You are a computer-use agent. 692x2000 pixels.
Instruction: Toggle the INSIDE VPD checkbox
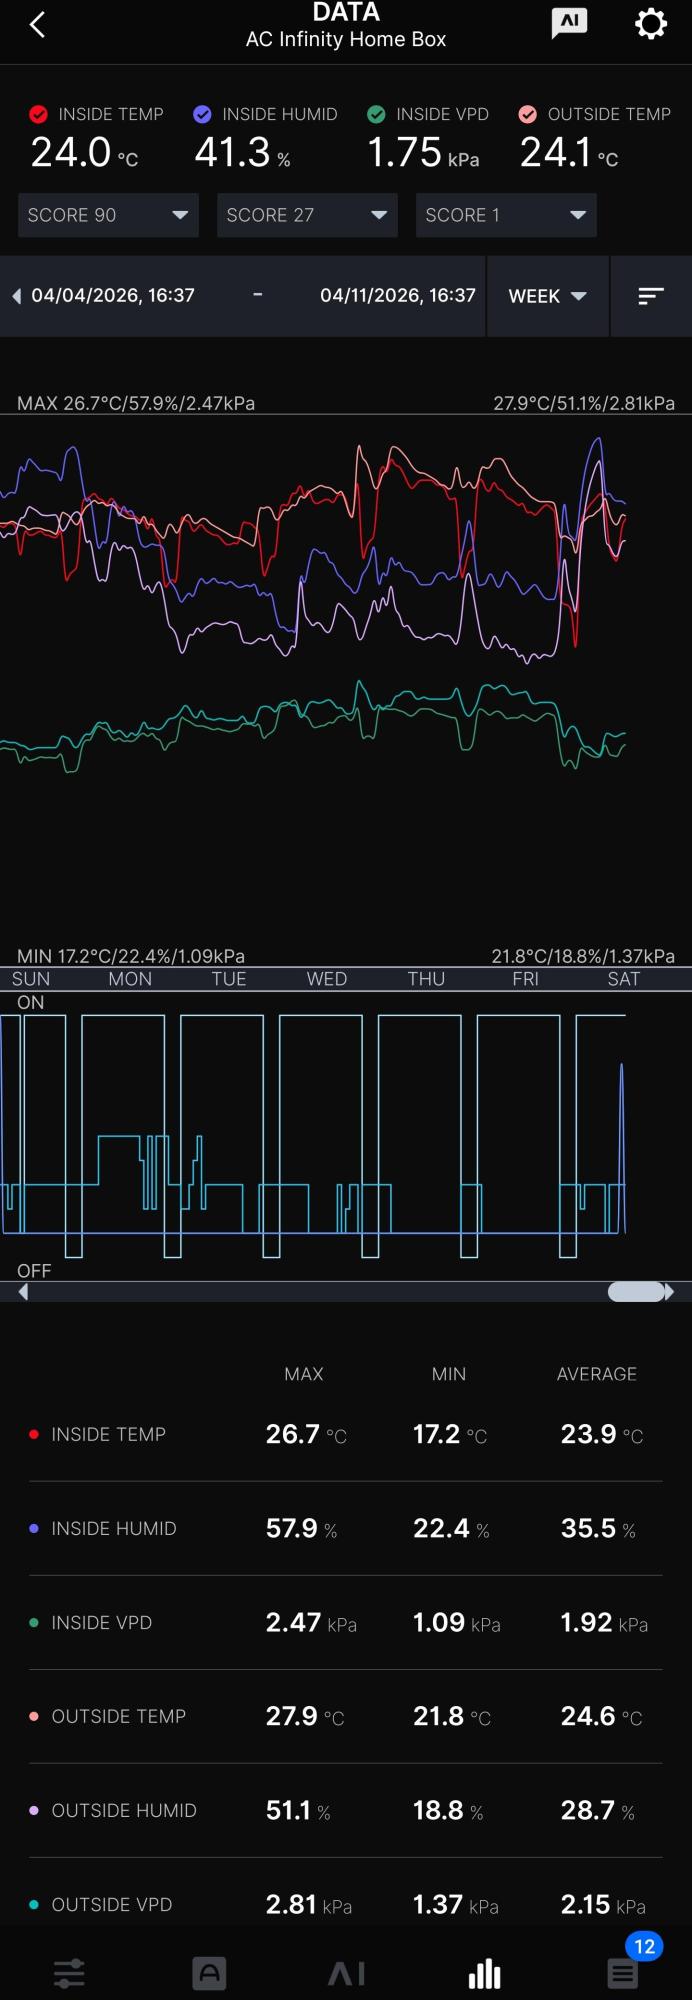tap(376, 115)
